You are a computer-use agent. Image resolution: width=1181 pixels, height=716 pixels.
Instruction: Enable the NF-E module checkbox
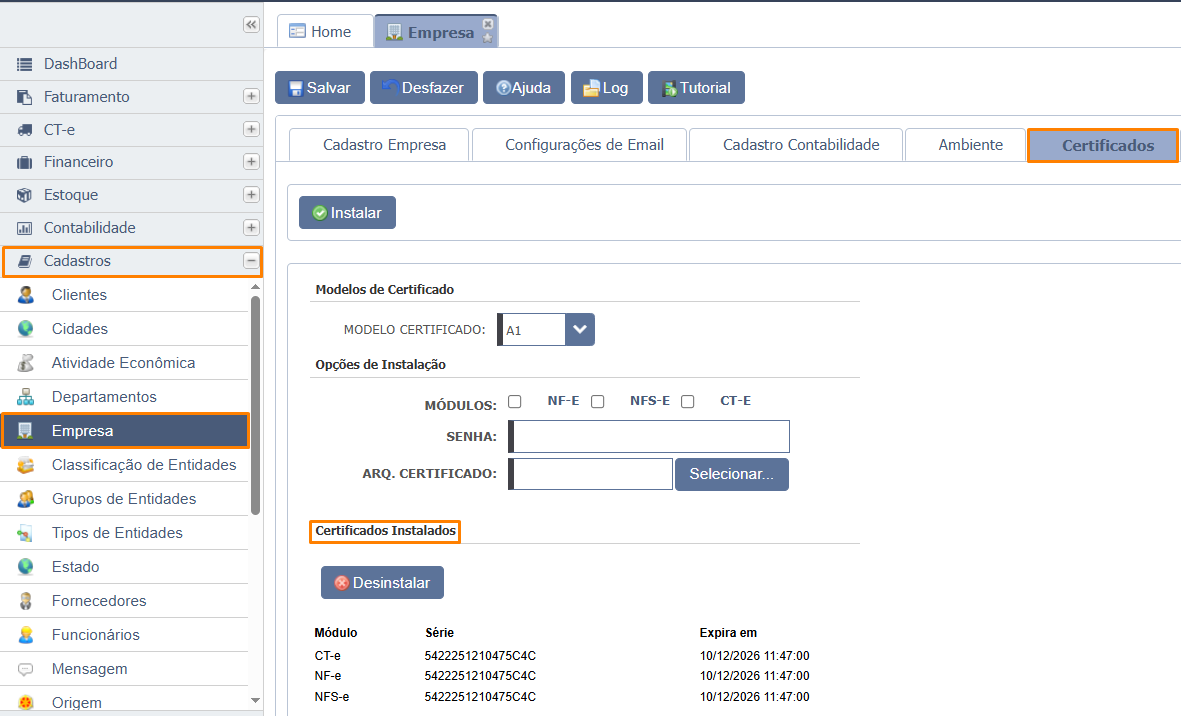click(514, 401)
